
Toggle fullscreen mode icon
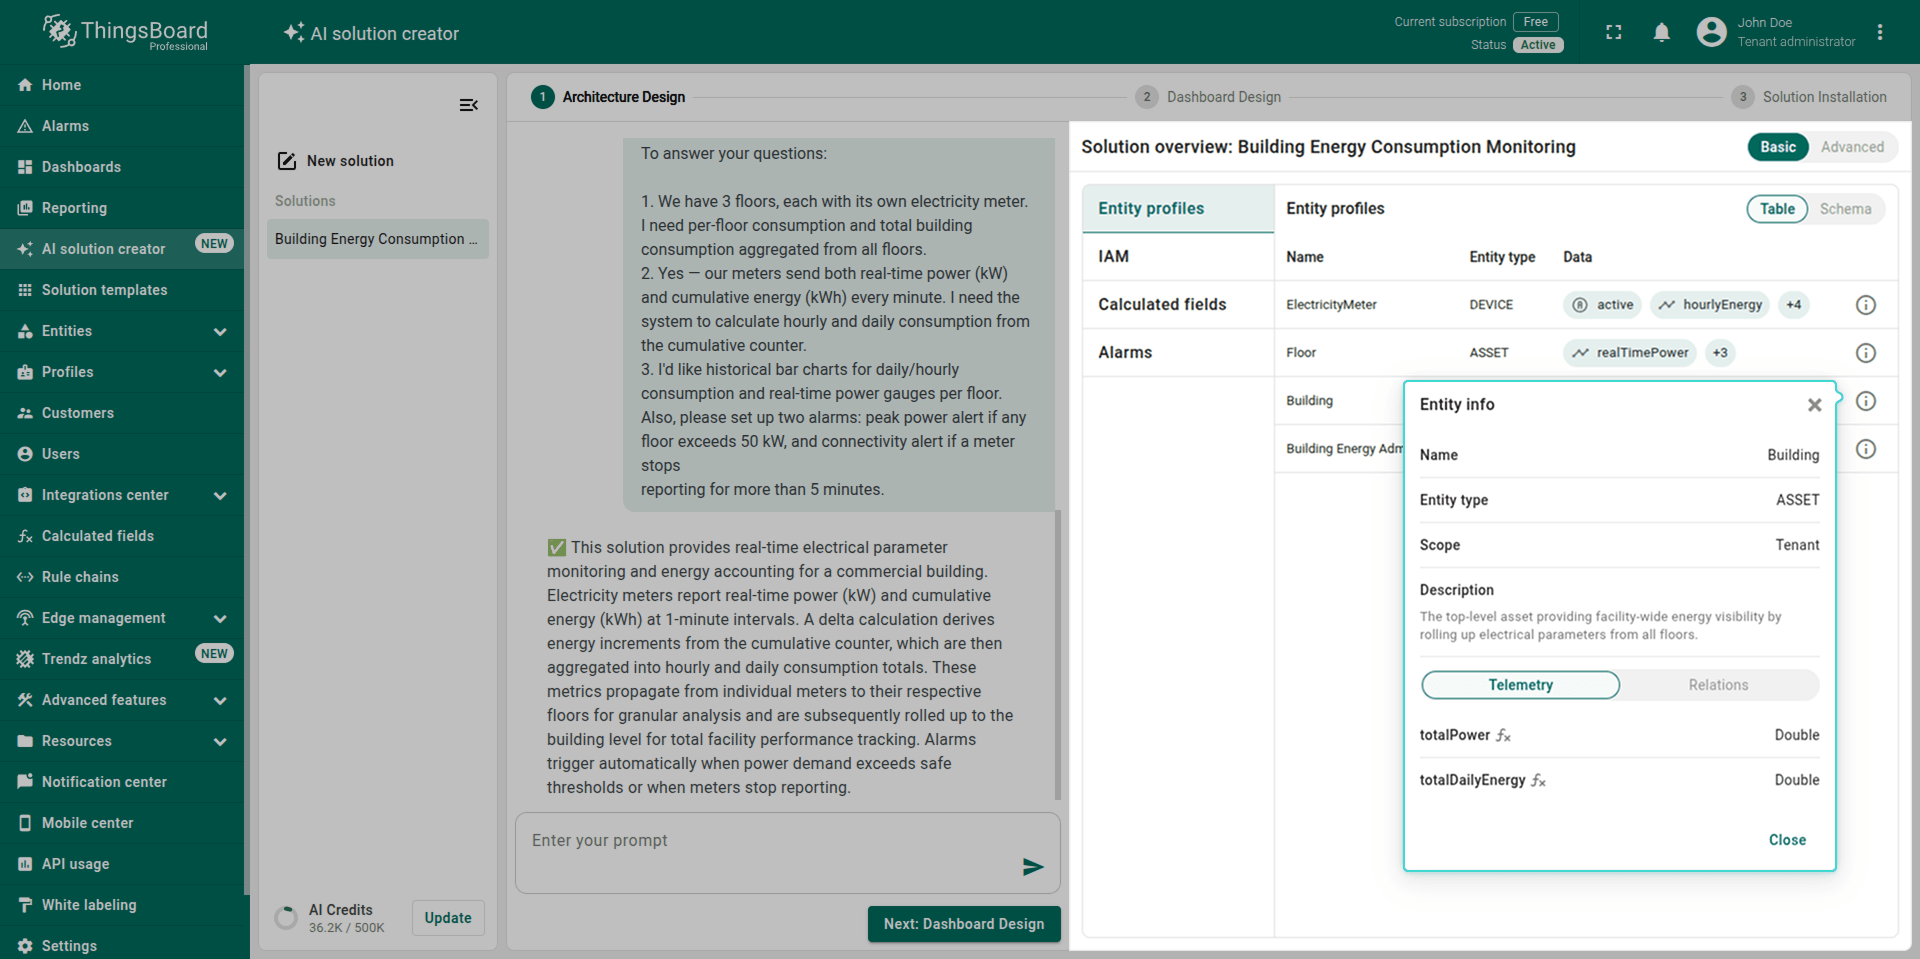tap(1613, 33)
